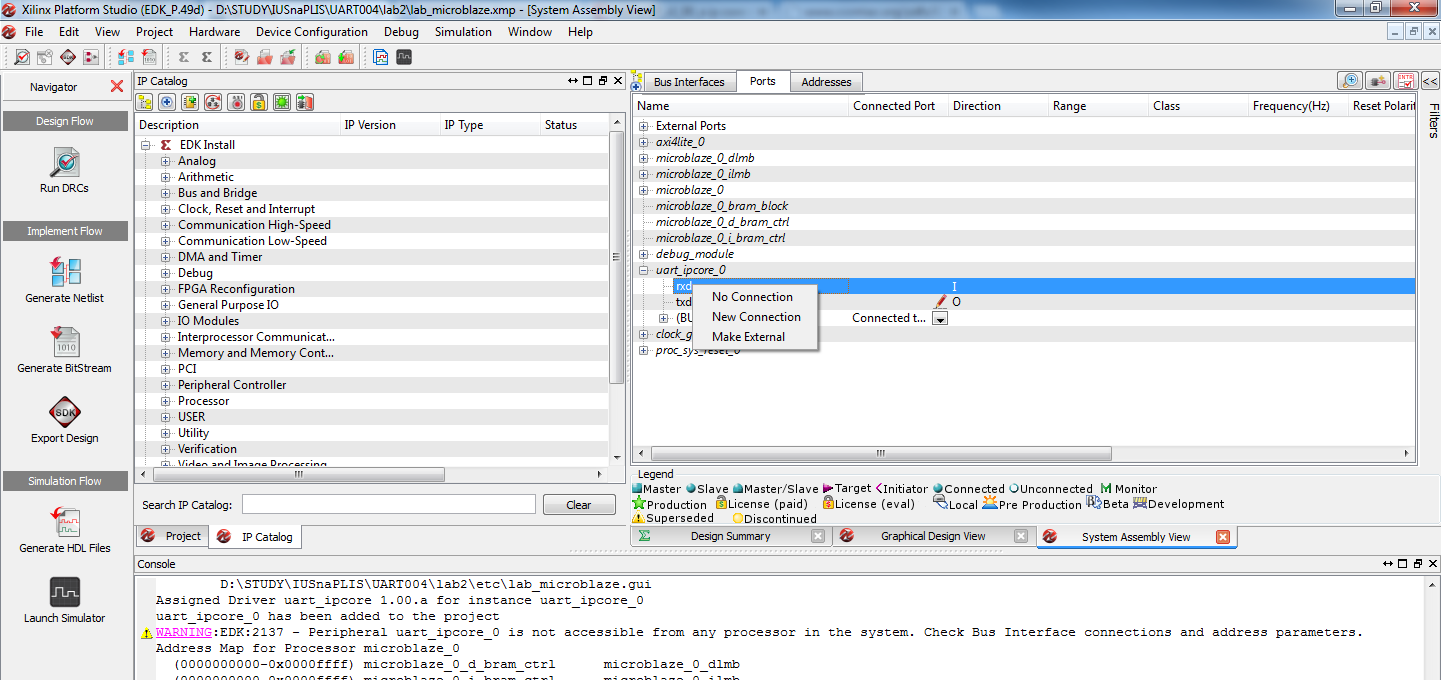Collapse the uart_ipcore_0 node
This screenshot has height=690, width=1441.
(x=644, y=270)
